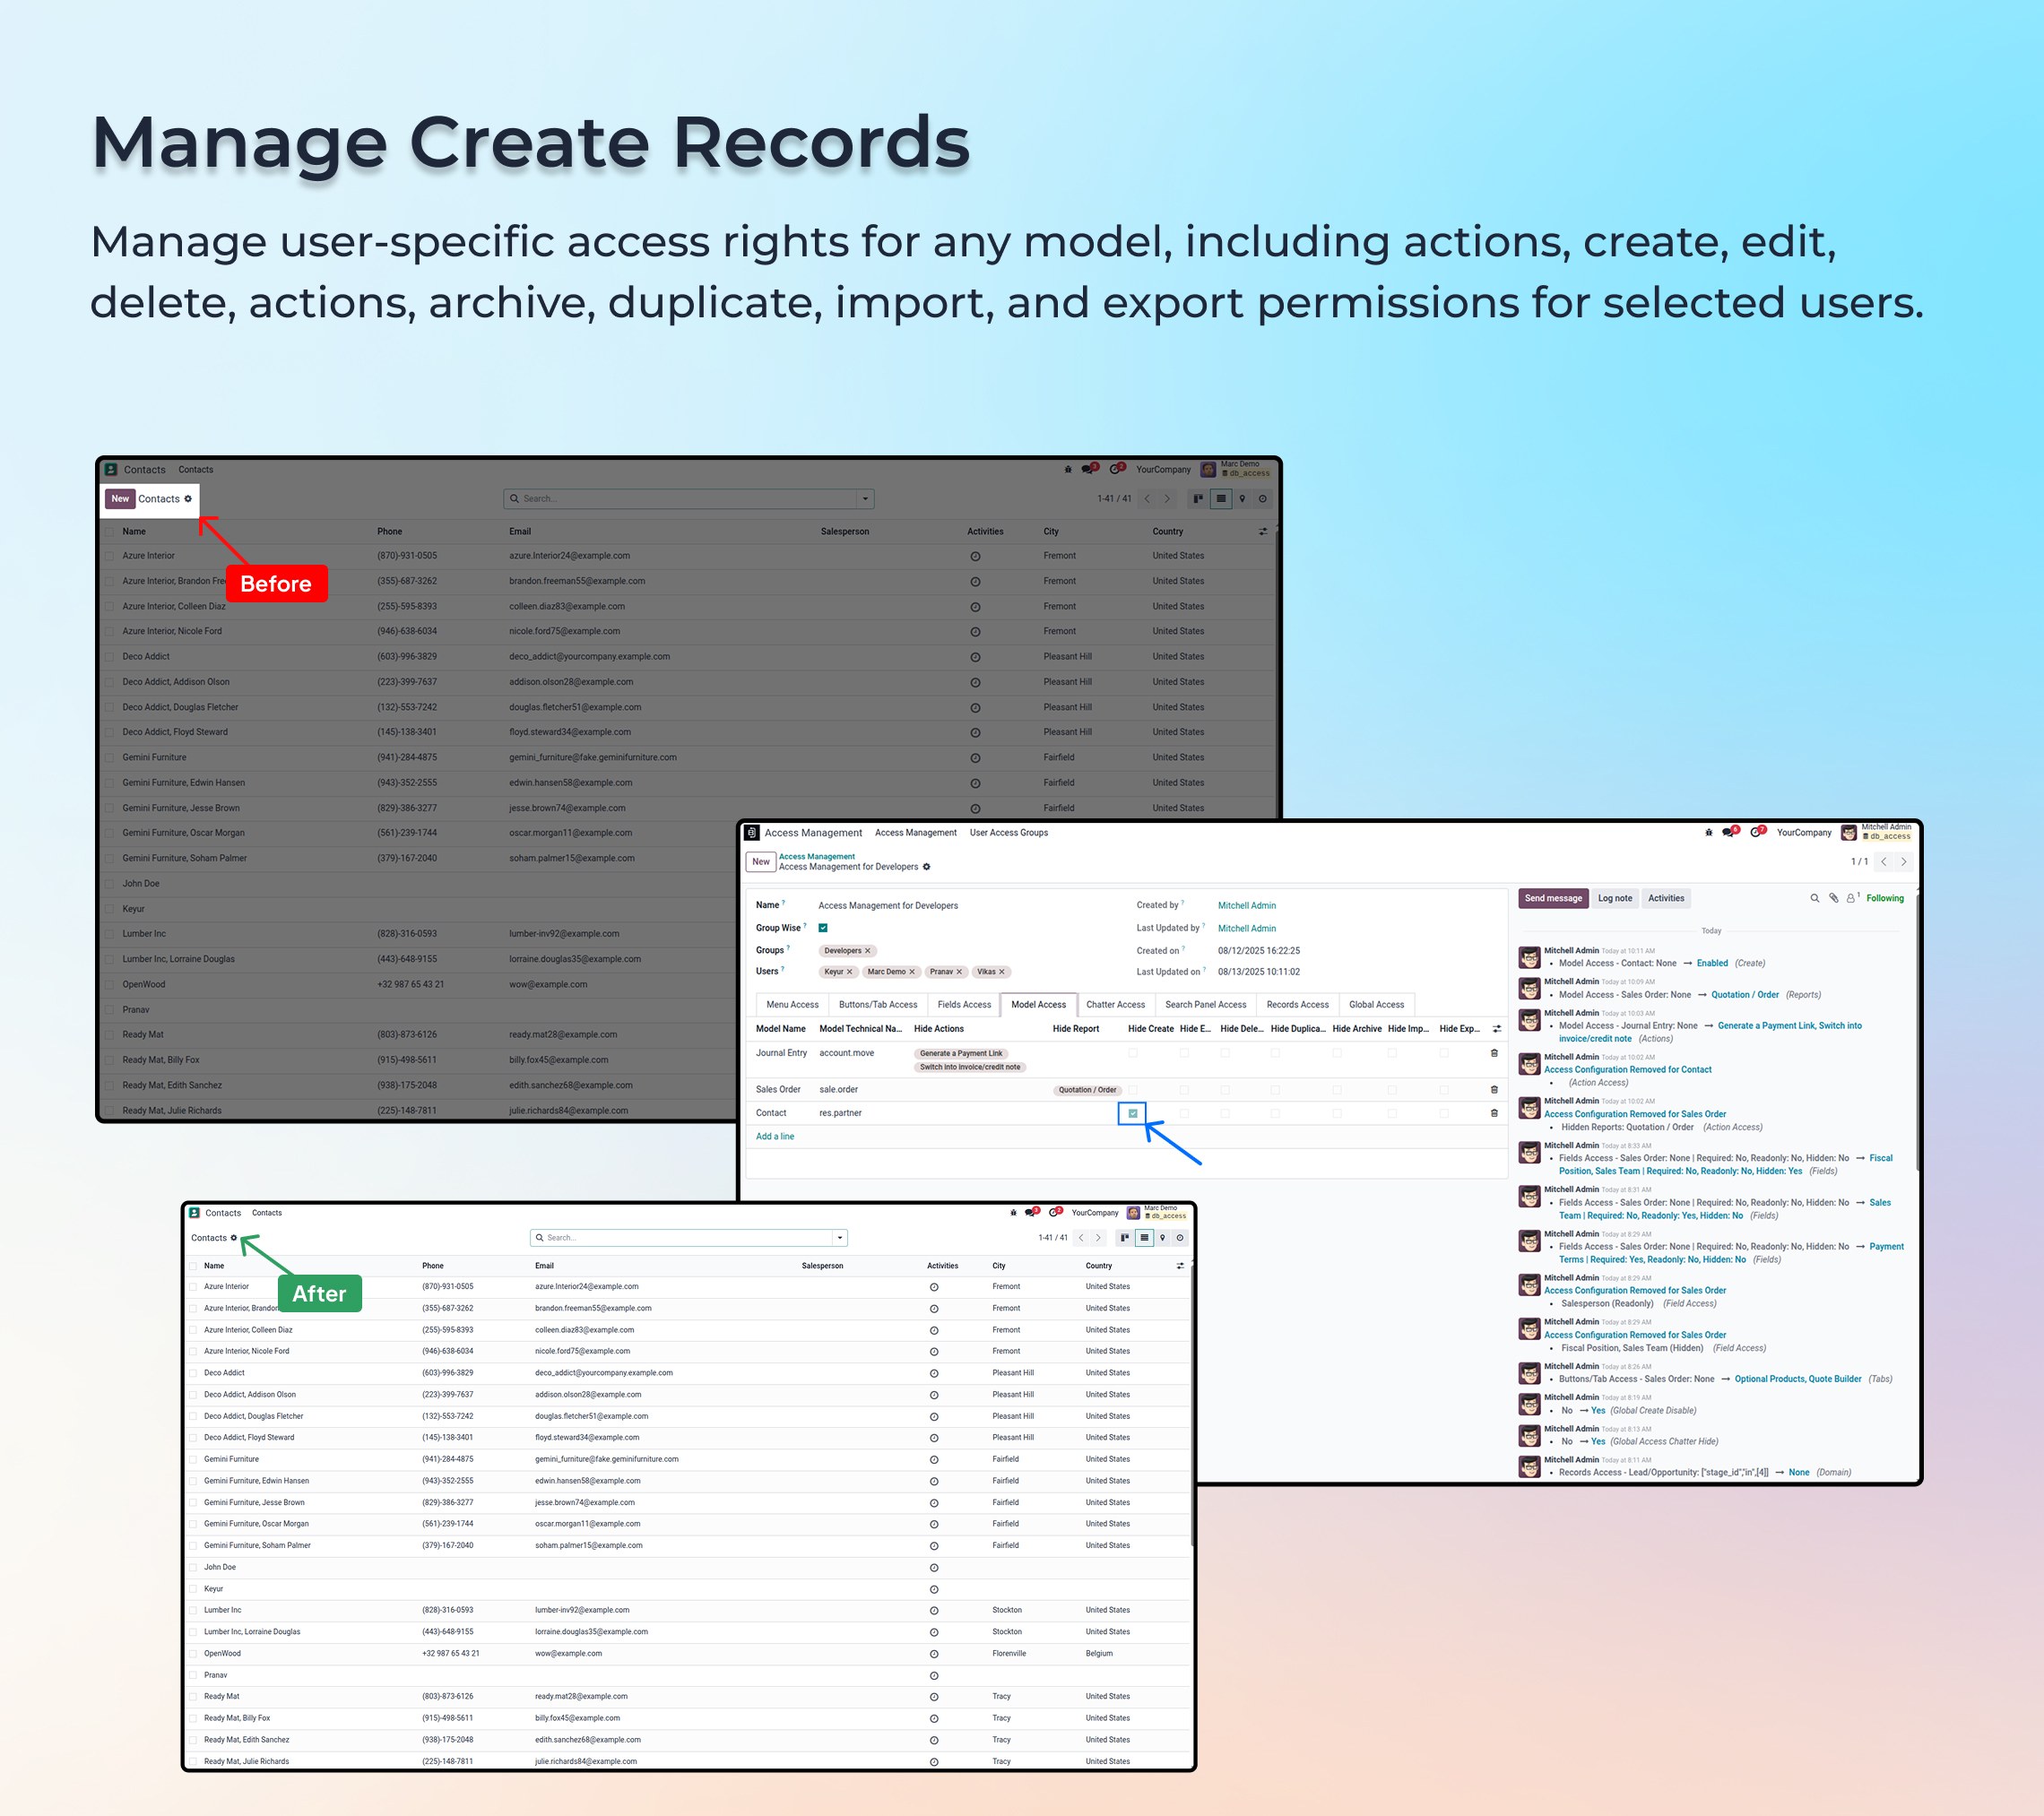Open gear menu beside Access Management for Developers
The width and height of the screenshot is (2044, 1816).
coord(926,867)
